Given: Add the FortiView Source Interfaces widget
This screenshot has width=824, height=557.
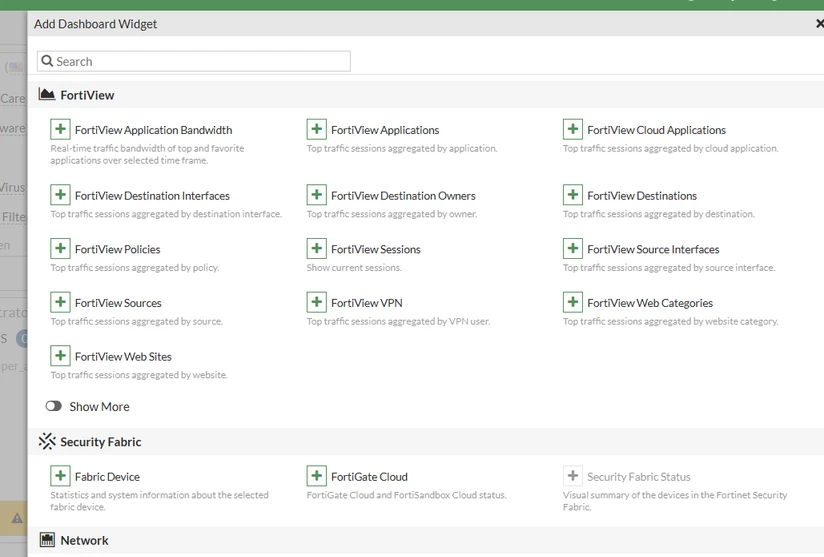Looking at the screenshot, I should tap(573, 249).
